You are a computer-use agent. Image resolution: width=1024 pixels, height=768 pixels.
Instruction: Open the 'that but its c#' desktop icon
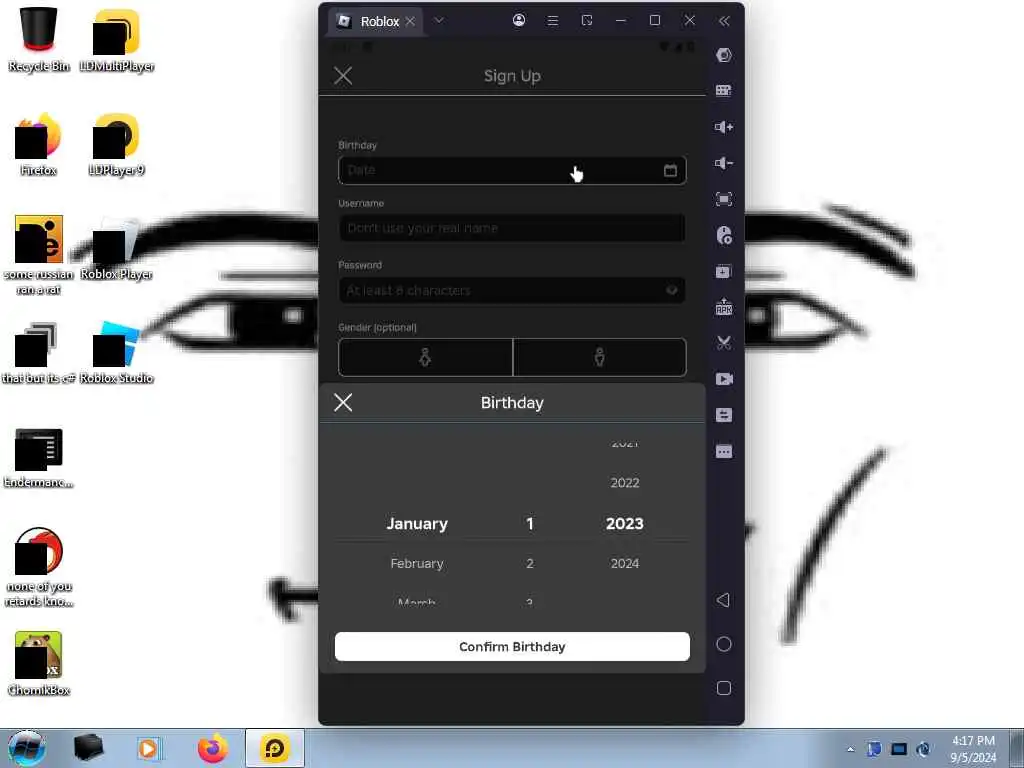coord(39,353)
